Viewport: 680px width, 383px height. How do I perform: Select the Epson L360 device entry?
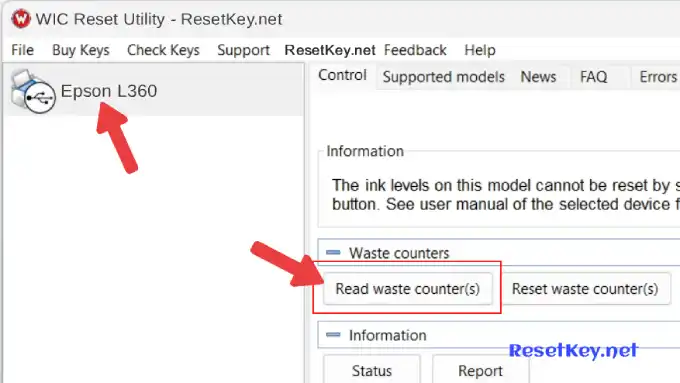(154, 91)
